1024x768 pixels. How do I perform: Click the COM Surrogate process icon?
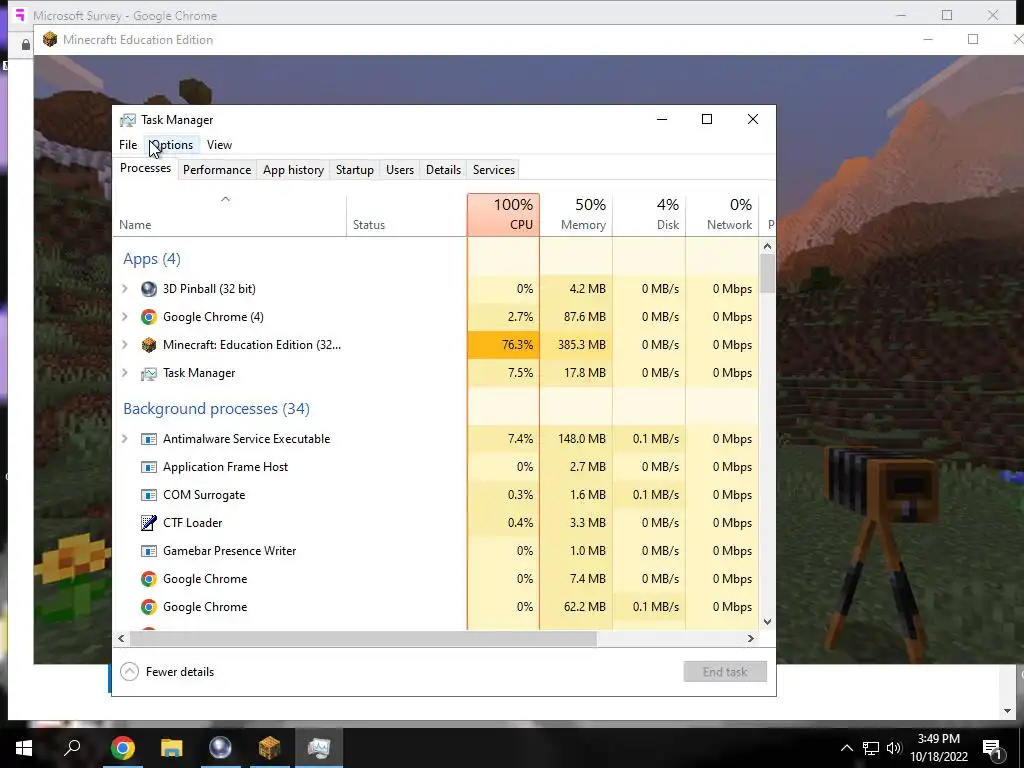[149, 495]
